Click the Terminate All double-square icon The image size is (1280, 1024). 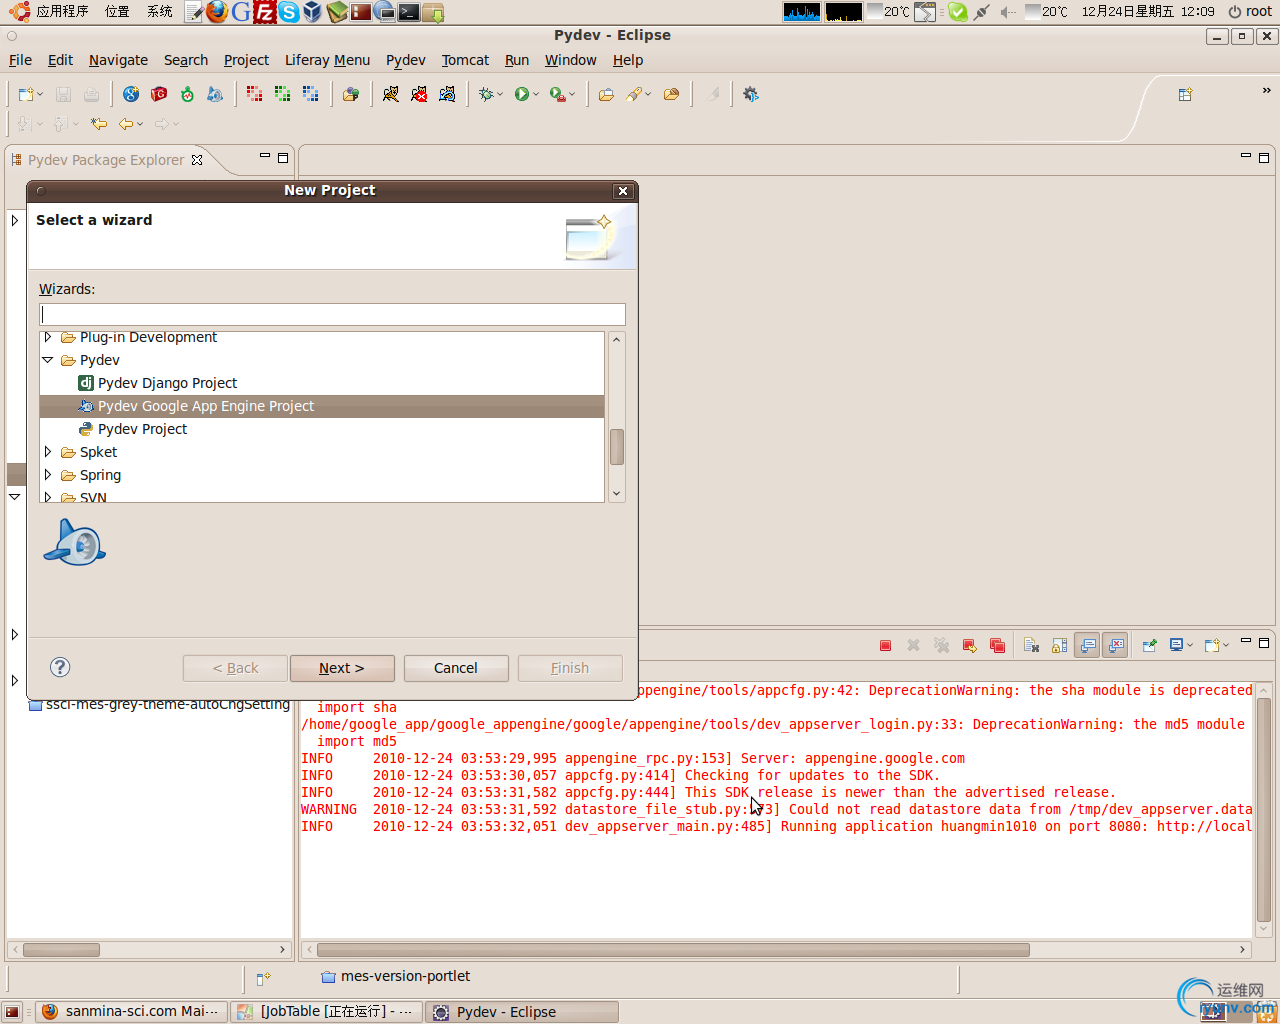(x=997, y=646)
